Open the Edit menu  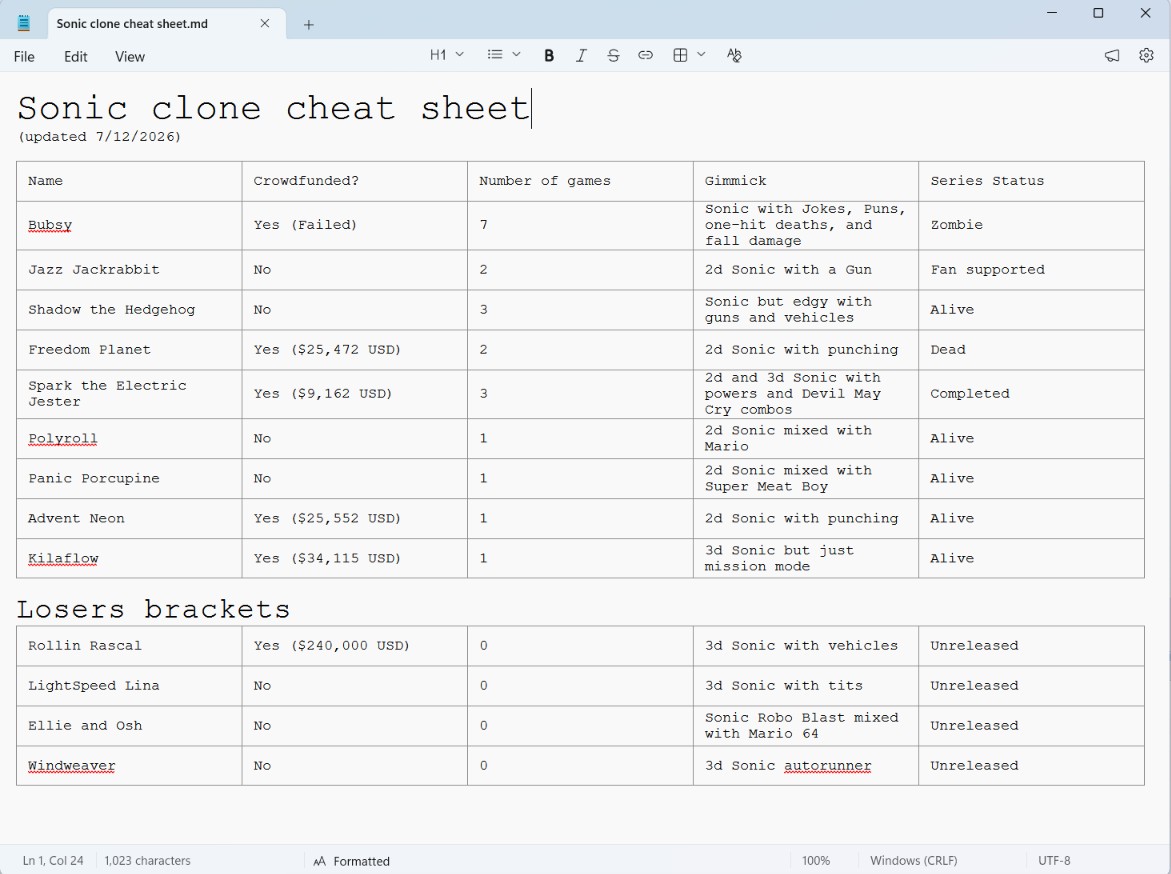click(x=75, y=57)
